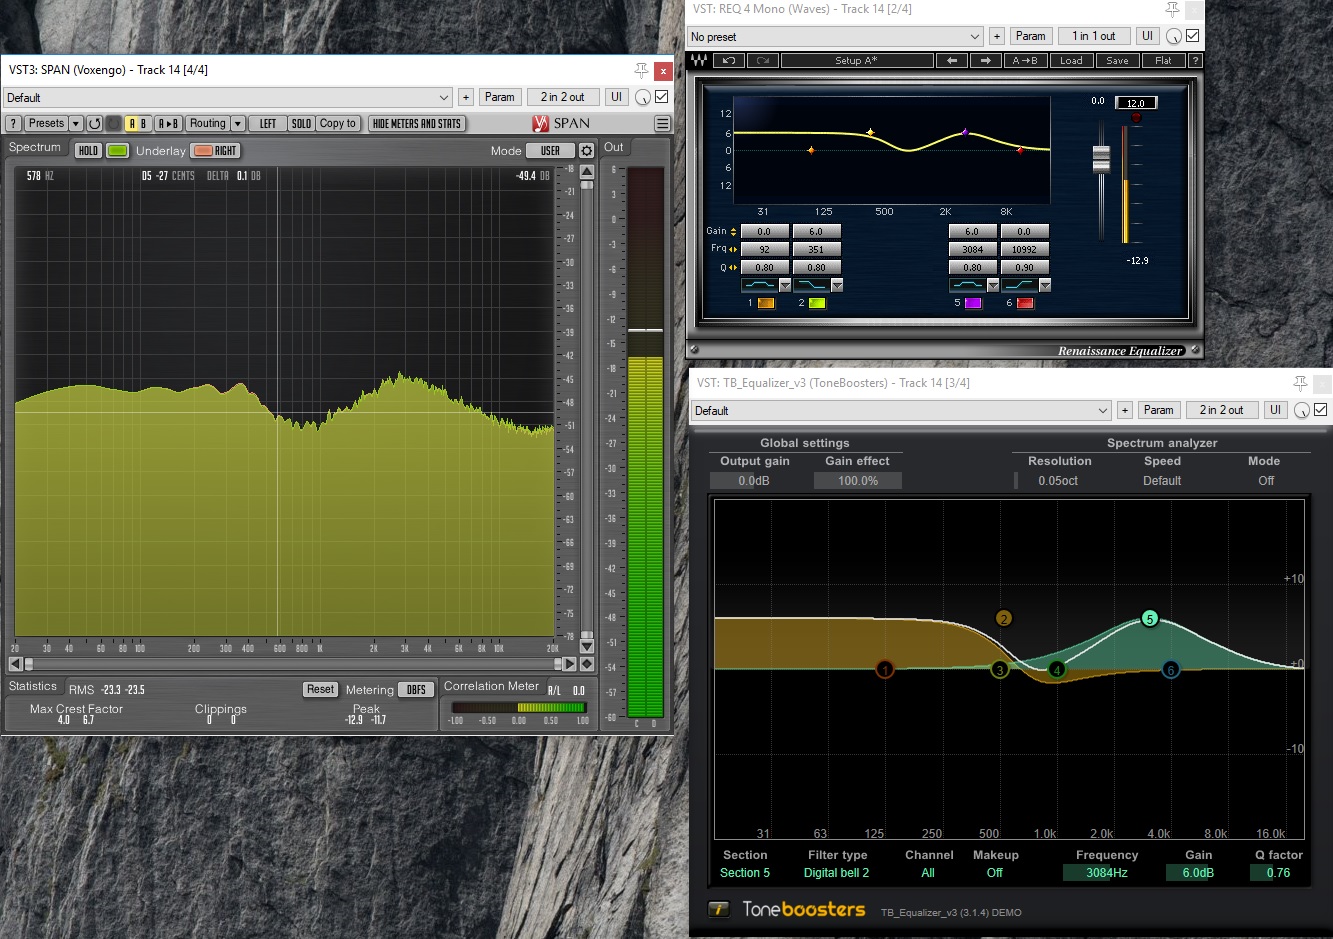Screen dimensions: 1333x939
Task: Click the SPAN hamburger menu icon
Action: (x=662, y=124)
